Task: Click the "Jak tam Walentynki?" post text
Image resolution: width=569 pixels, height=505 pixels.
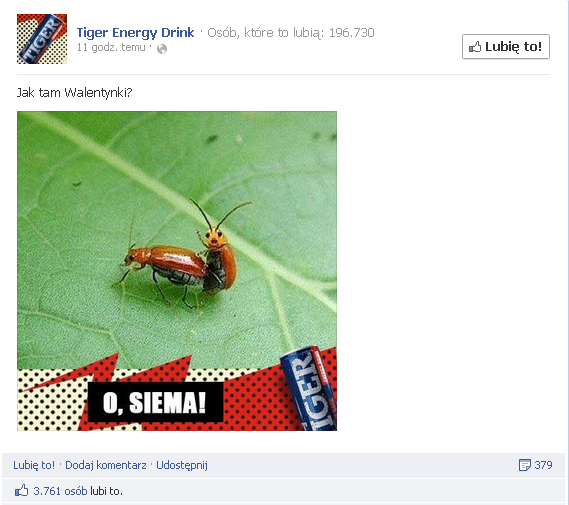Action: click(x=74, y=93)
